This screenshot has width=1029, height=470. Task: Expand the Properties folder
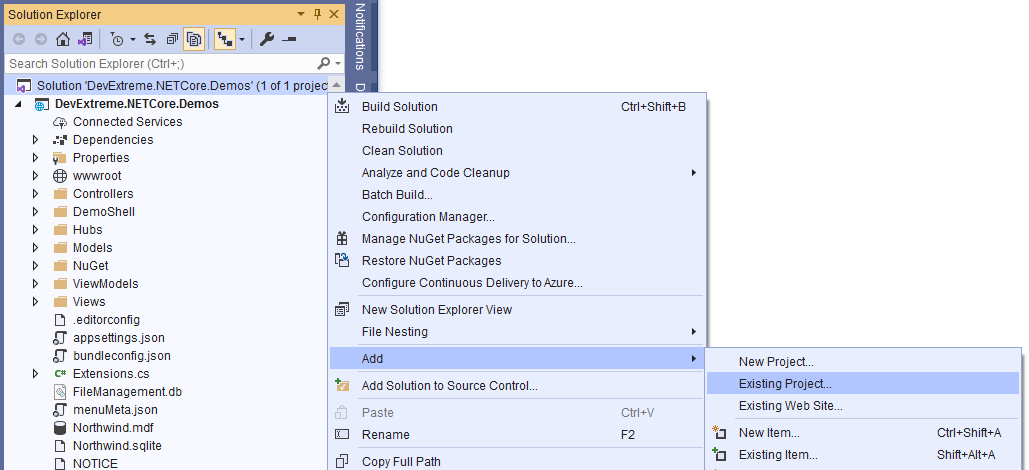[x=35, y=158]
